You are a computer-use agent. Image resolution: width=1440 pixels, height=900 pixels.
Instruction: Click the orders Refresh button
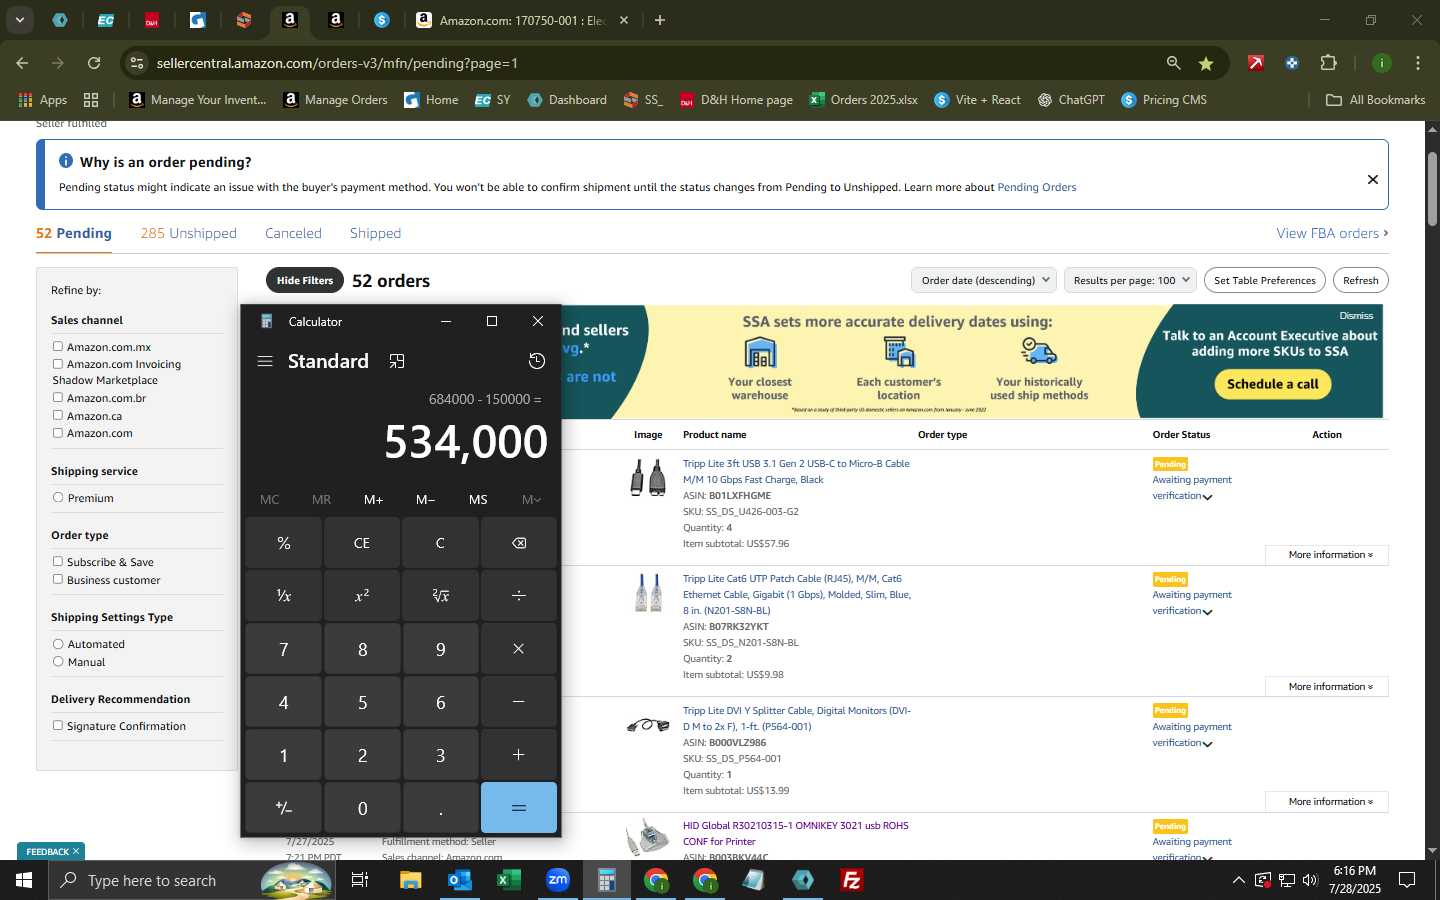coord(1361,280)
